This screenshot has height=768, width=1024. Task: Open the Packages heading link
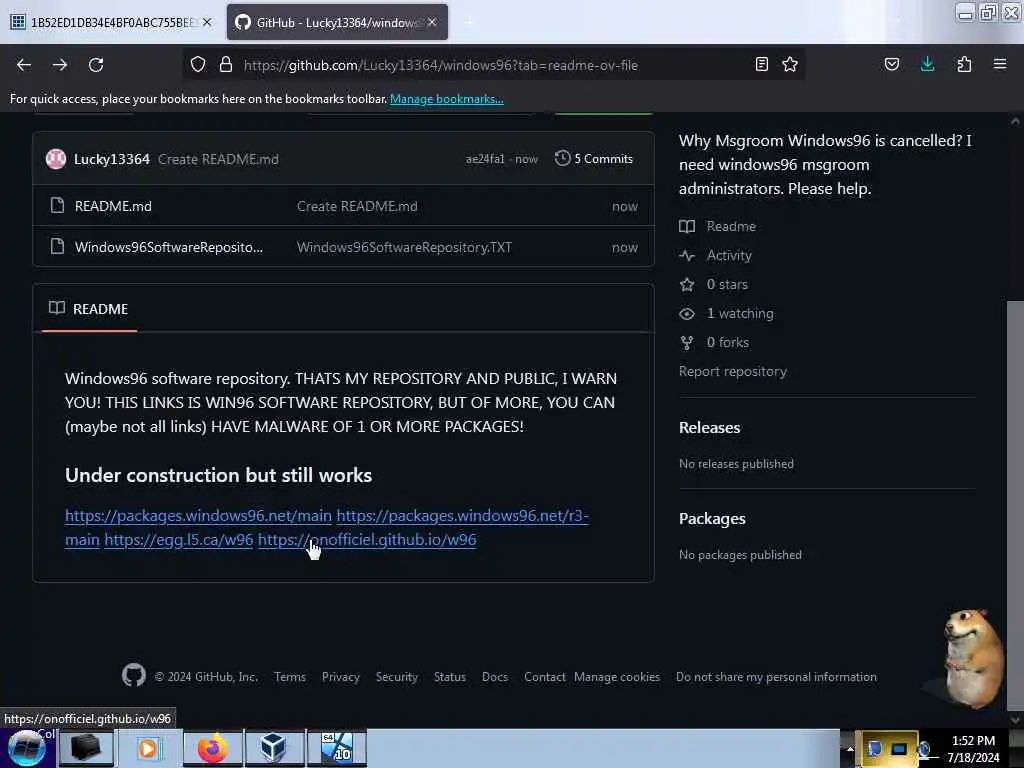712,519
